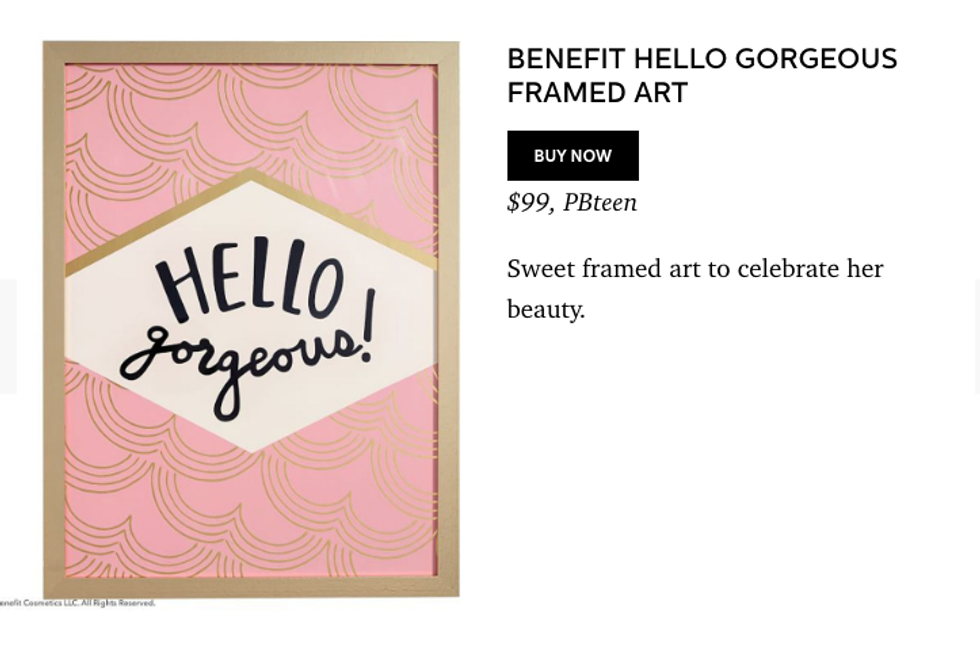Viewport: 980px width, 649px height.
Task: Click the PBteen retailer name
Action: point(599,203)
